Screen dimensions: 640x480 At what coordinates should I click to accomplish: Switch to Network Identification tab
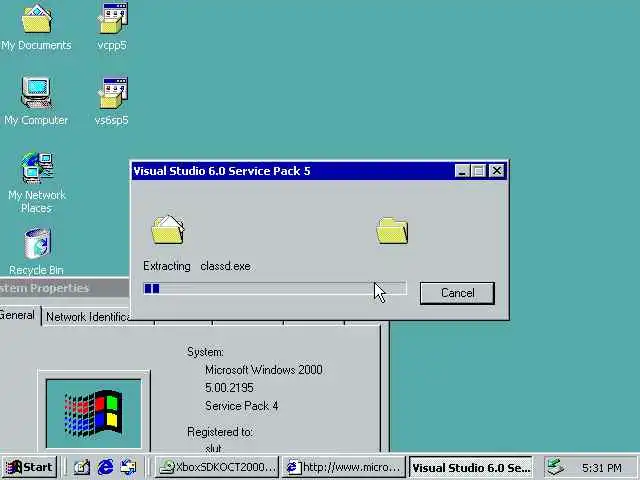point(87,317)
